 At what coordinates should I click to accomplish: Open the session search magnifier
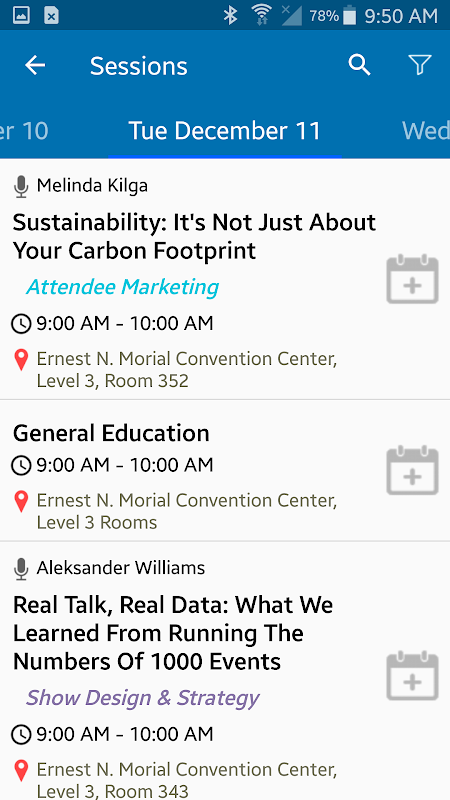tap(359, 65)
